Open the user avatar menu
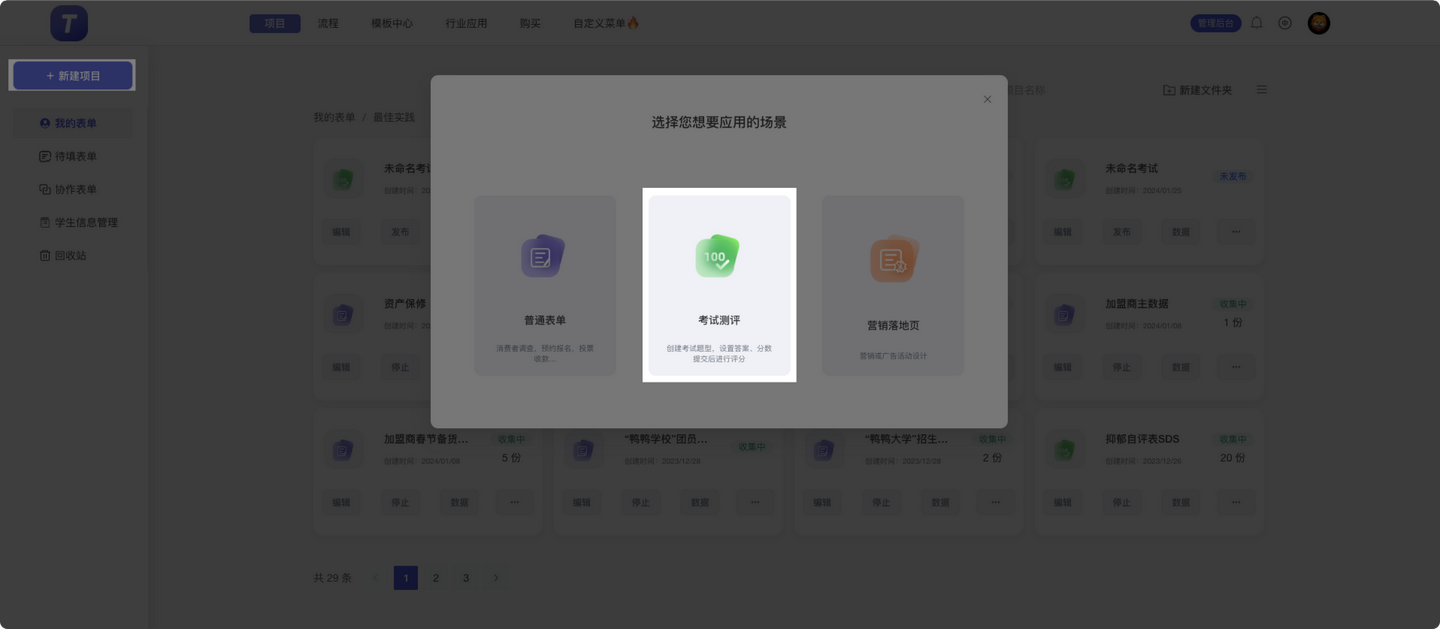1440x629 pixels. pos(1319,23)
